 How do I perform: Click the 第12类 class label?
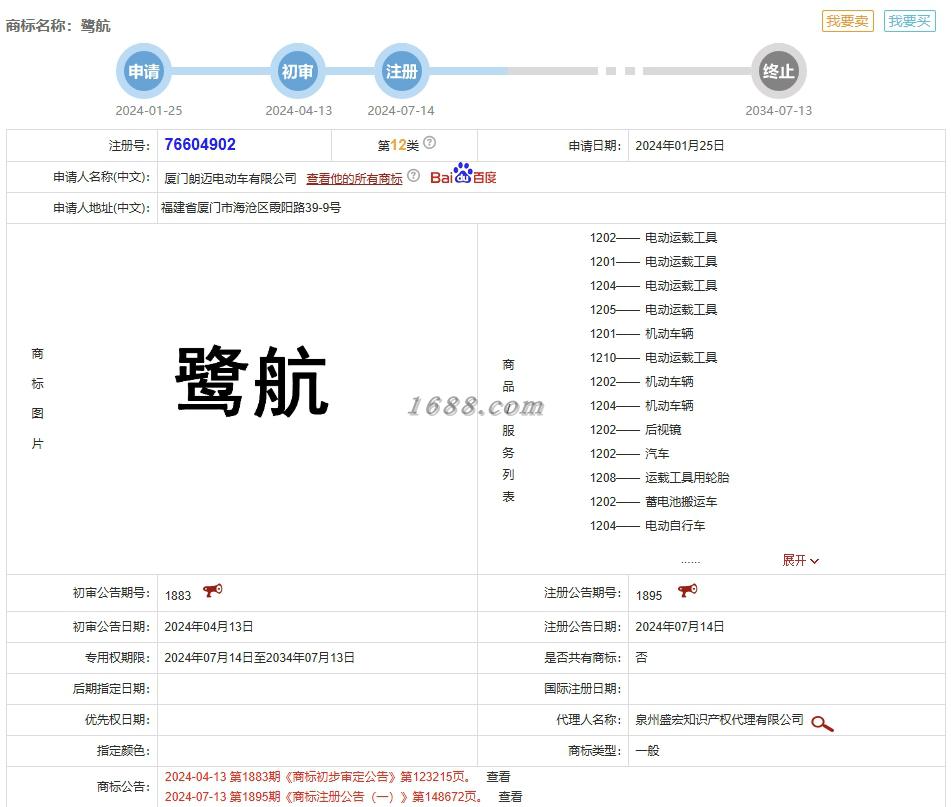(x=398, y=146)
